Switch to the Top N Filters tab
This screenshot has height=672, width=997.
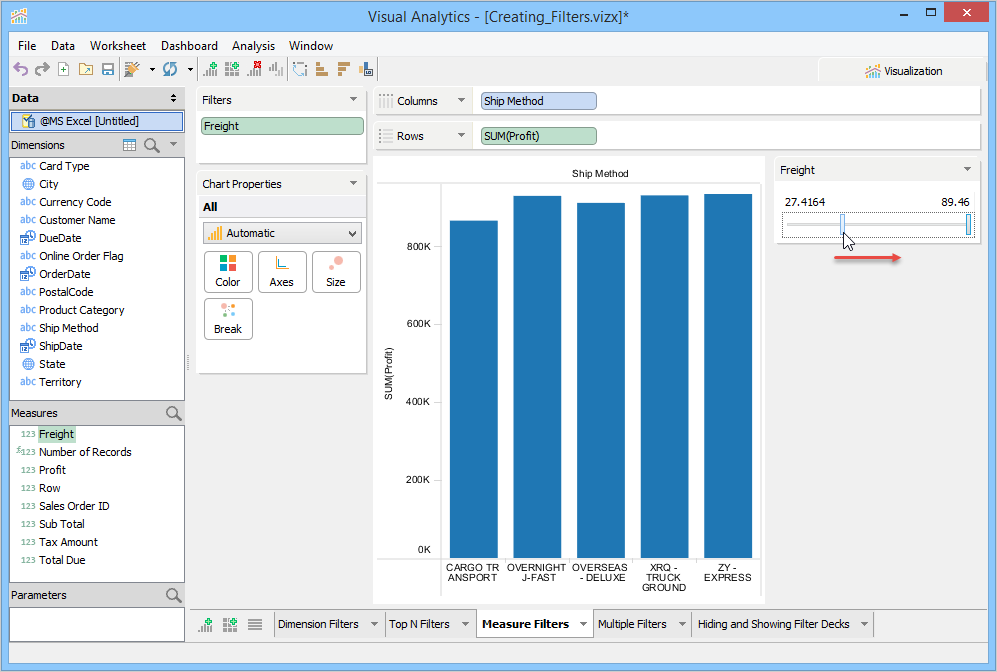coord(419,624)
